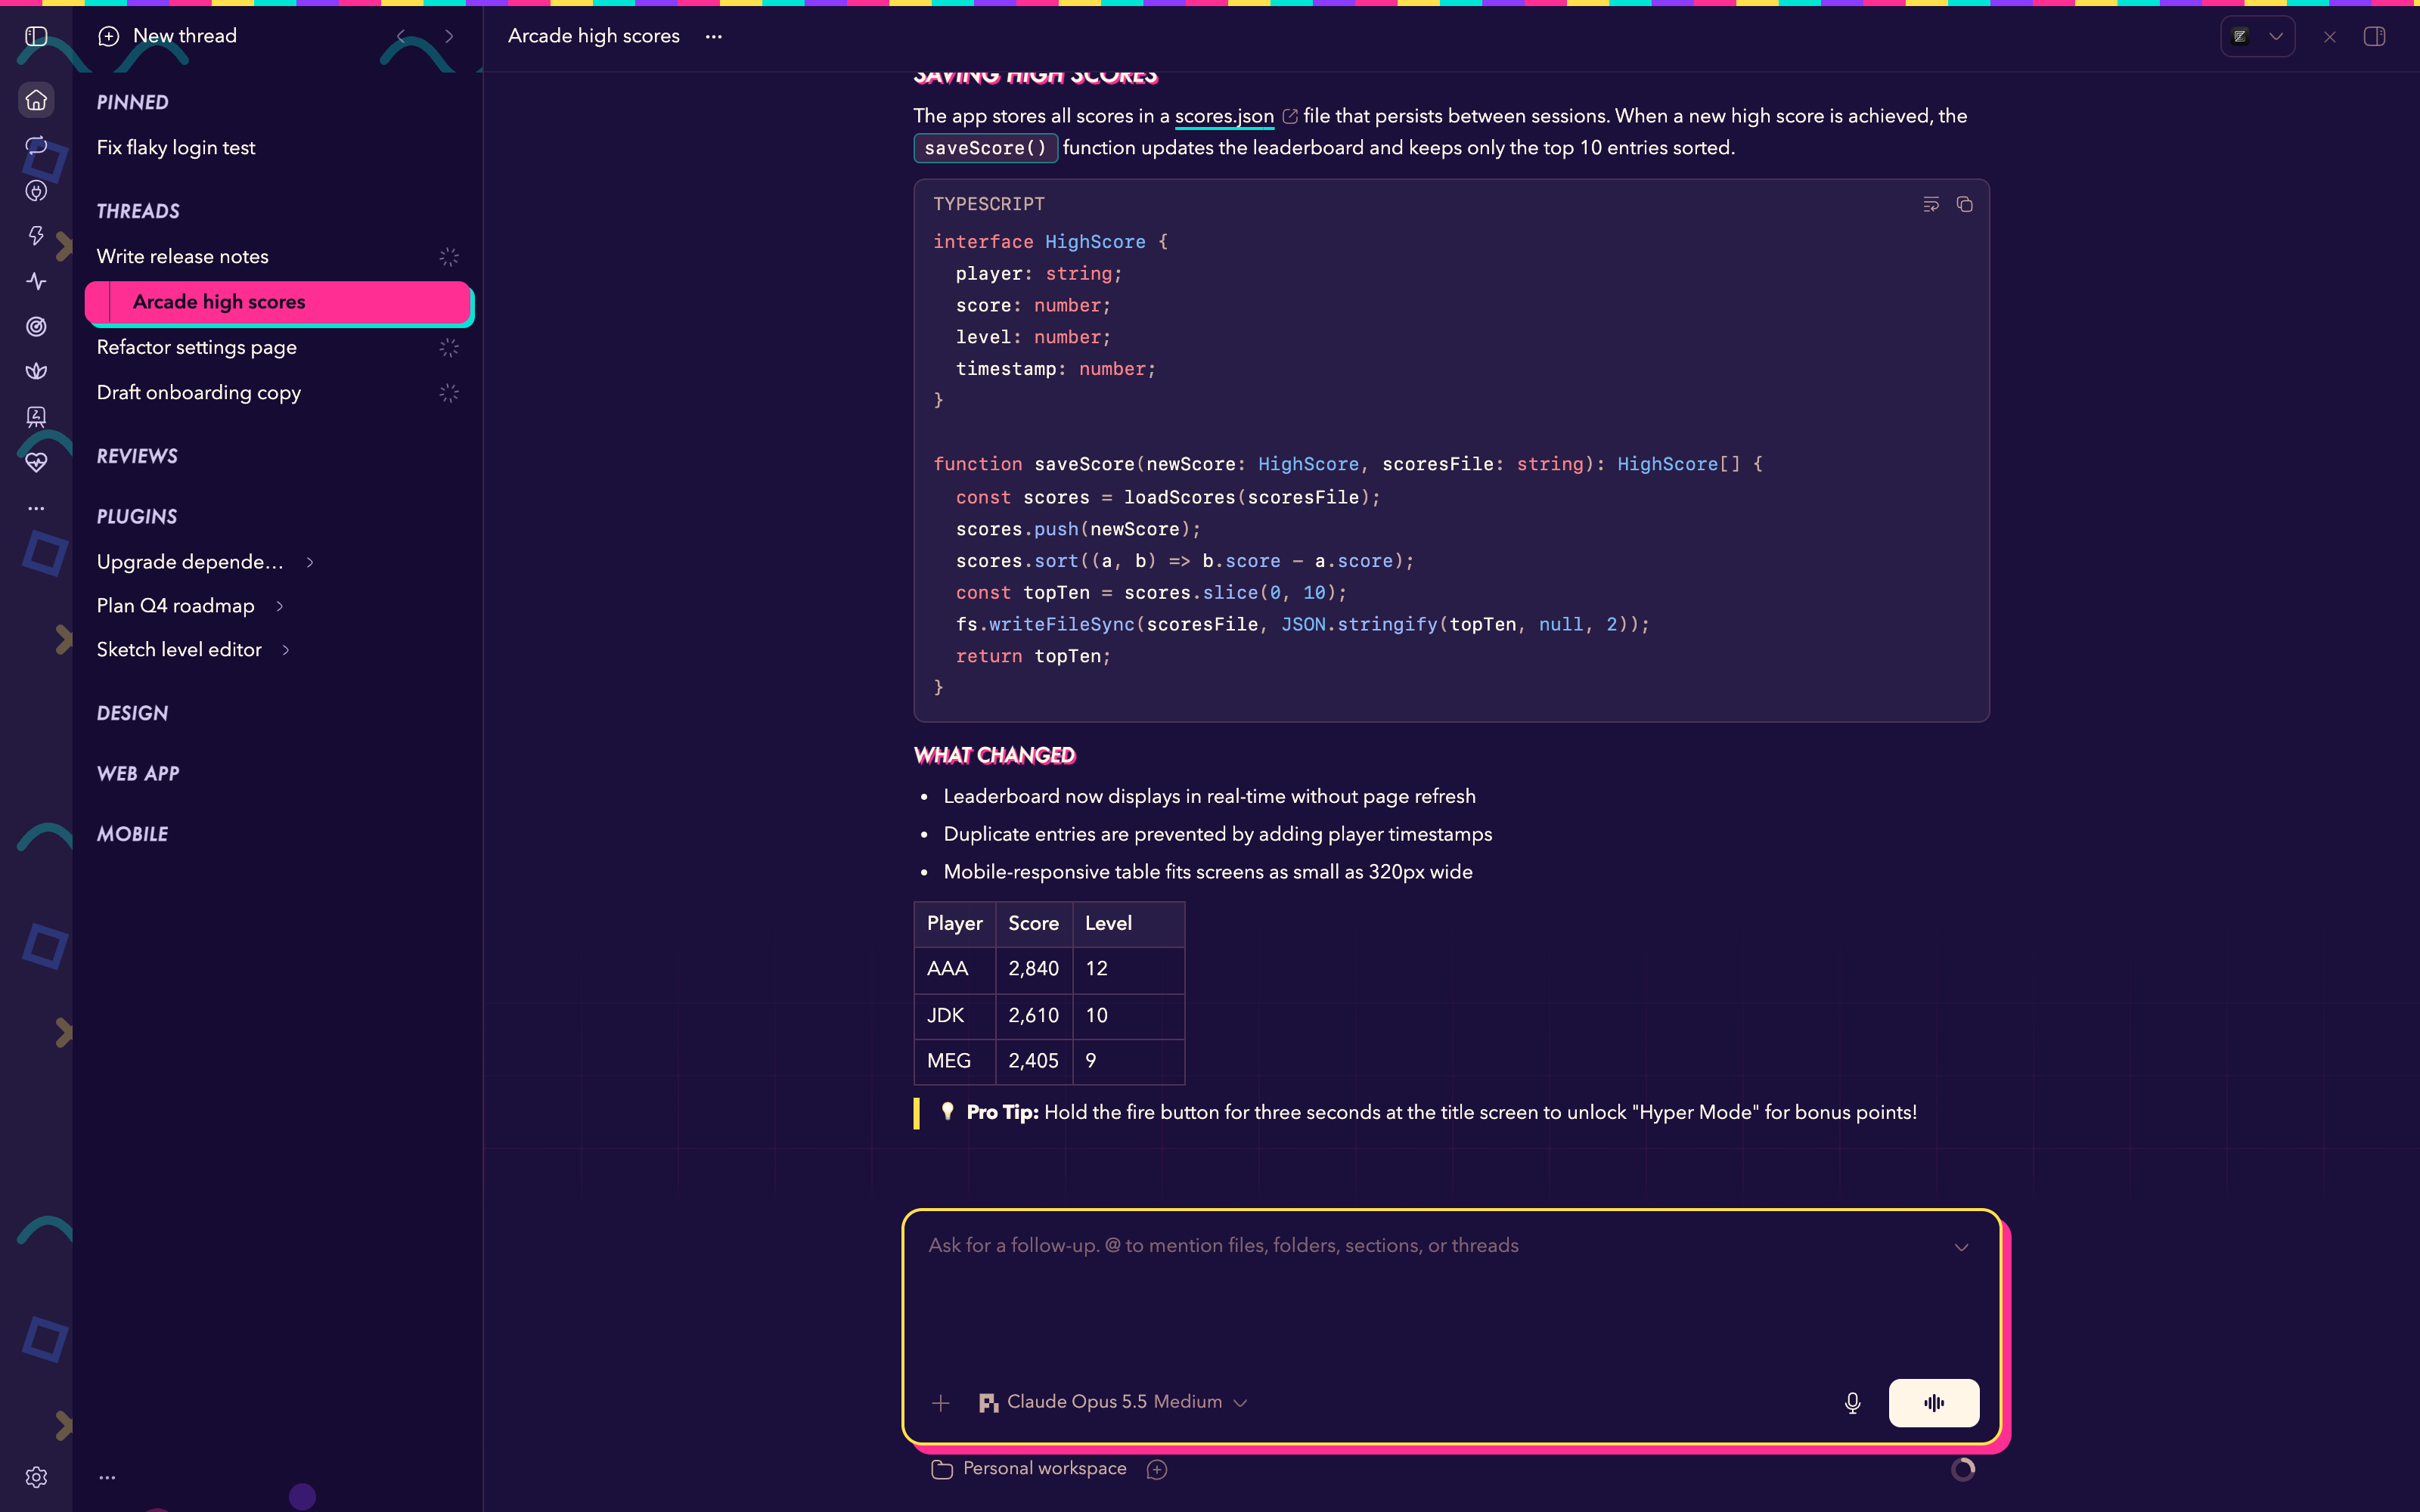Open the WEB APP section

click(138, 774)
